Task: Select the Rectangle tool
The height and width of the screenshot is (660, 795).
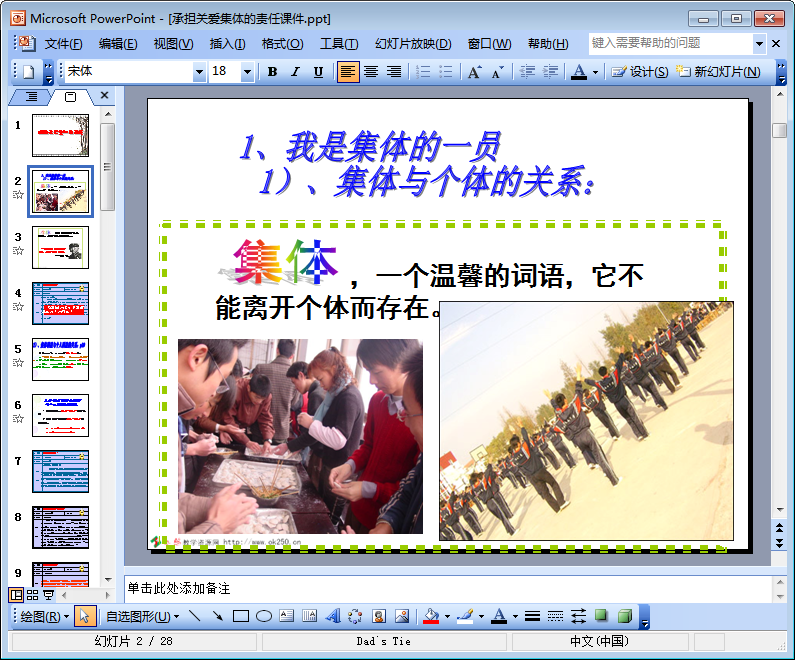Action: 240,616
